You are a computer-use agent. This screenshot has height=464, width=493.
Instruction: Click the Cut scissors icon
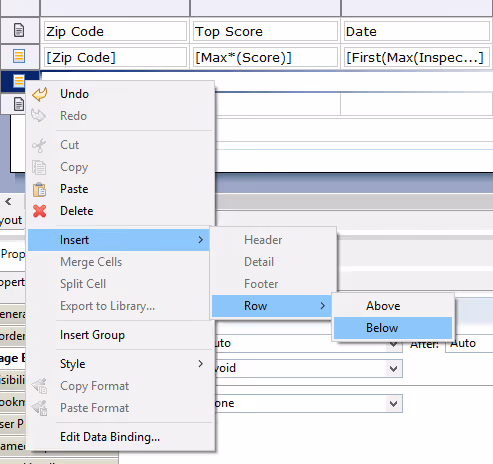tap(39, 145)
